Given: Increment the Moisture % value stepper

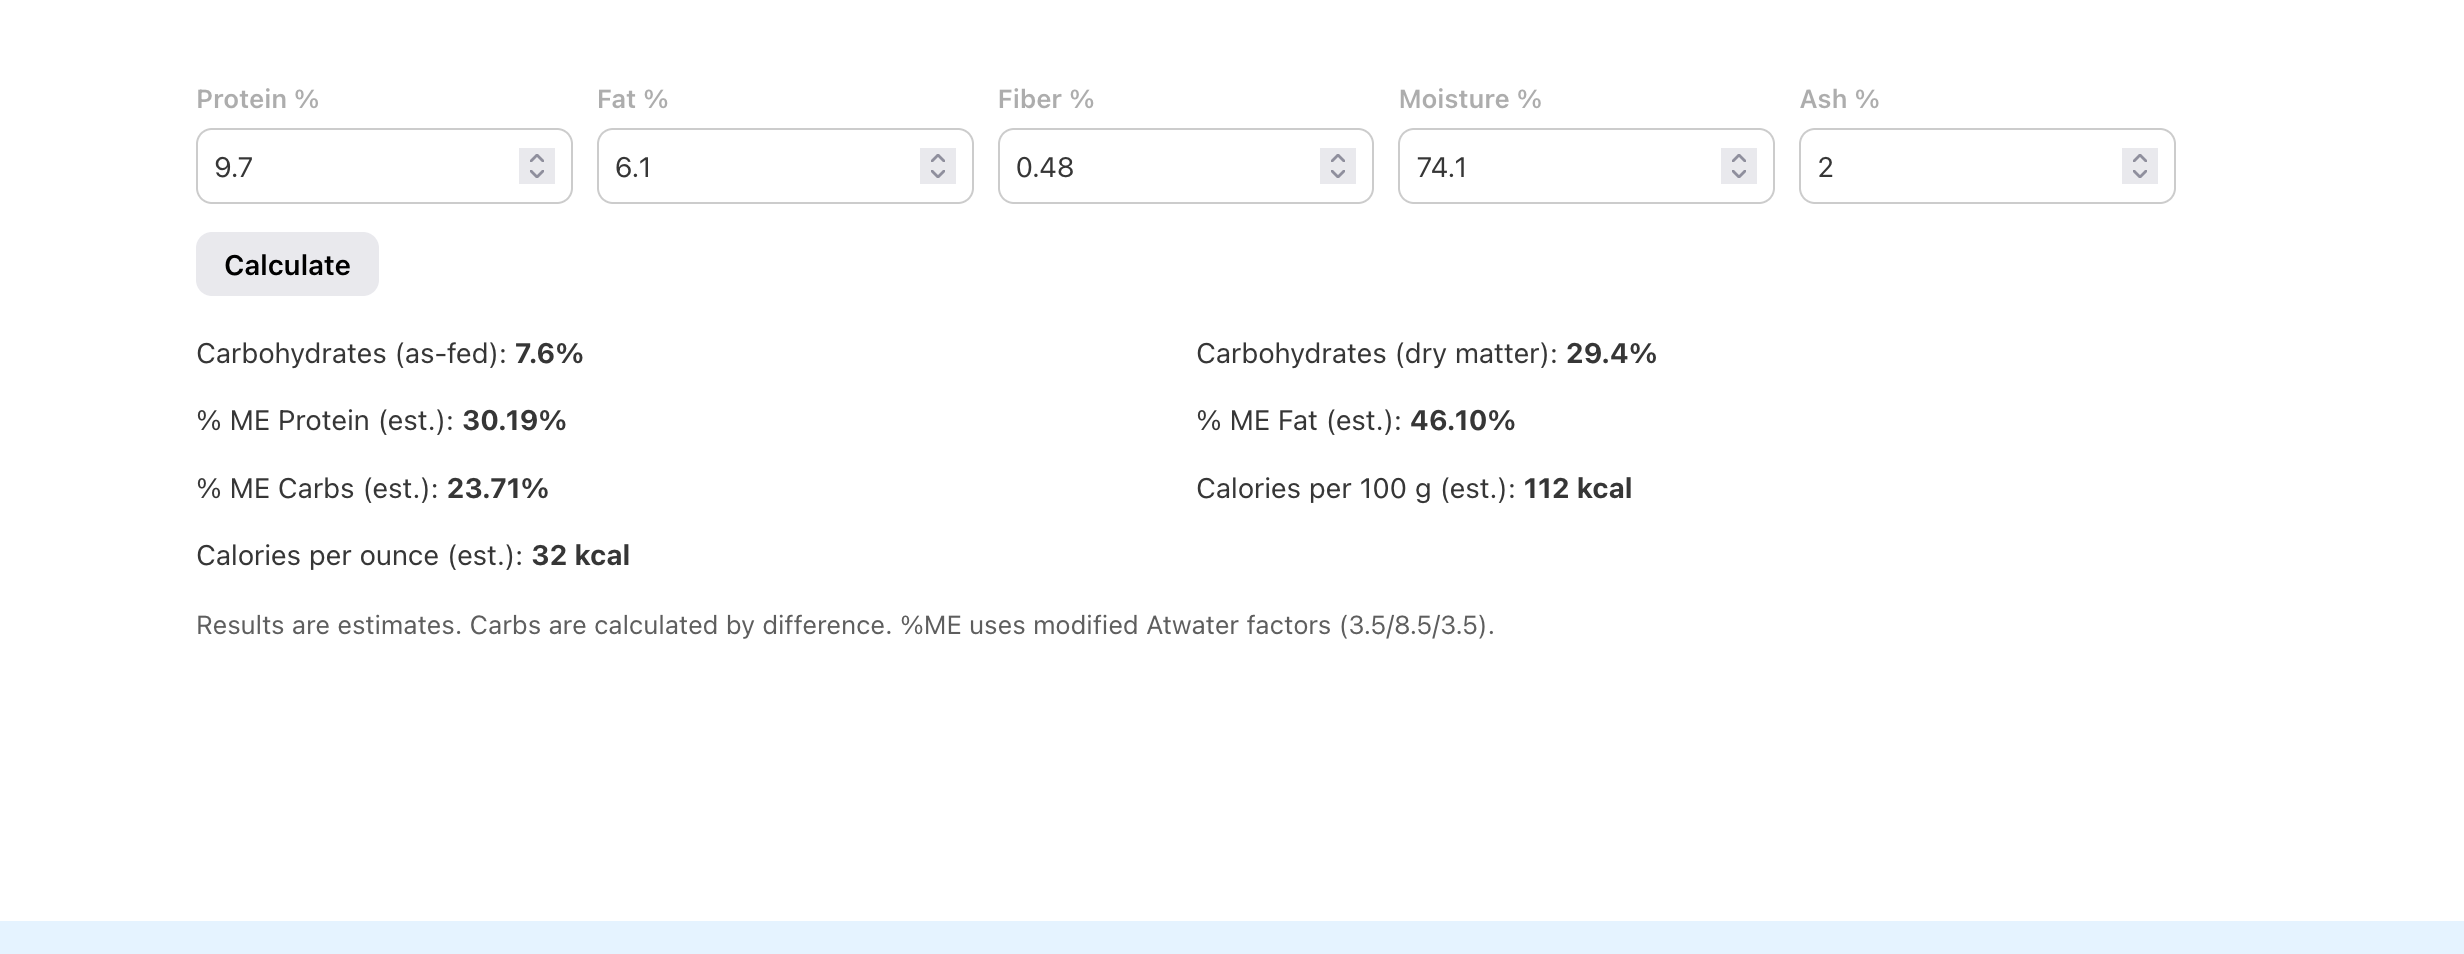Looking at the screenshot, I should pos(1738,158).
